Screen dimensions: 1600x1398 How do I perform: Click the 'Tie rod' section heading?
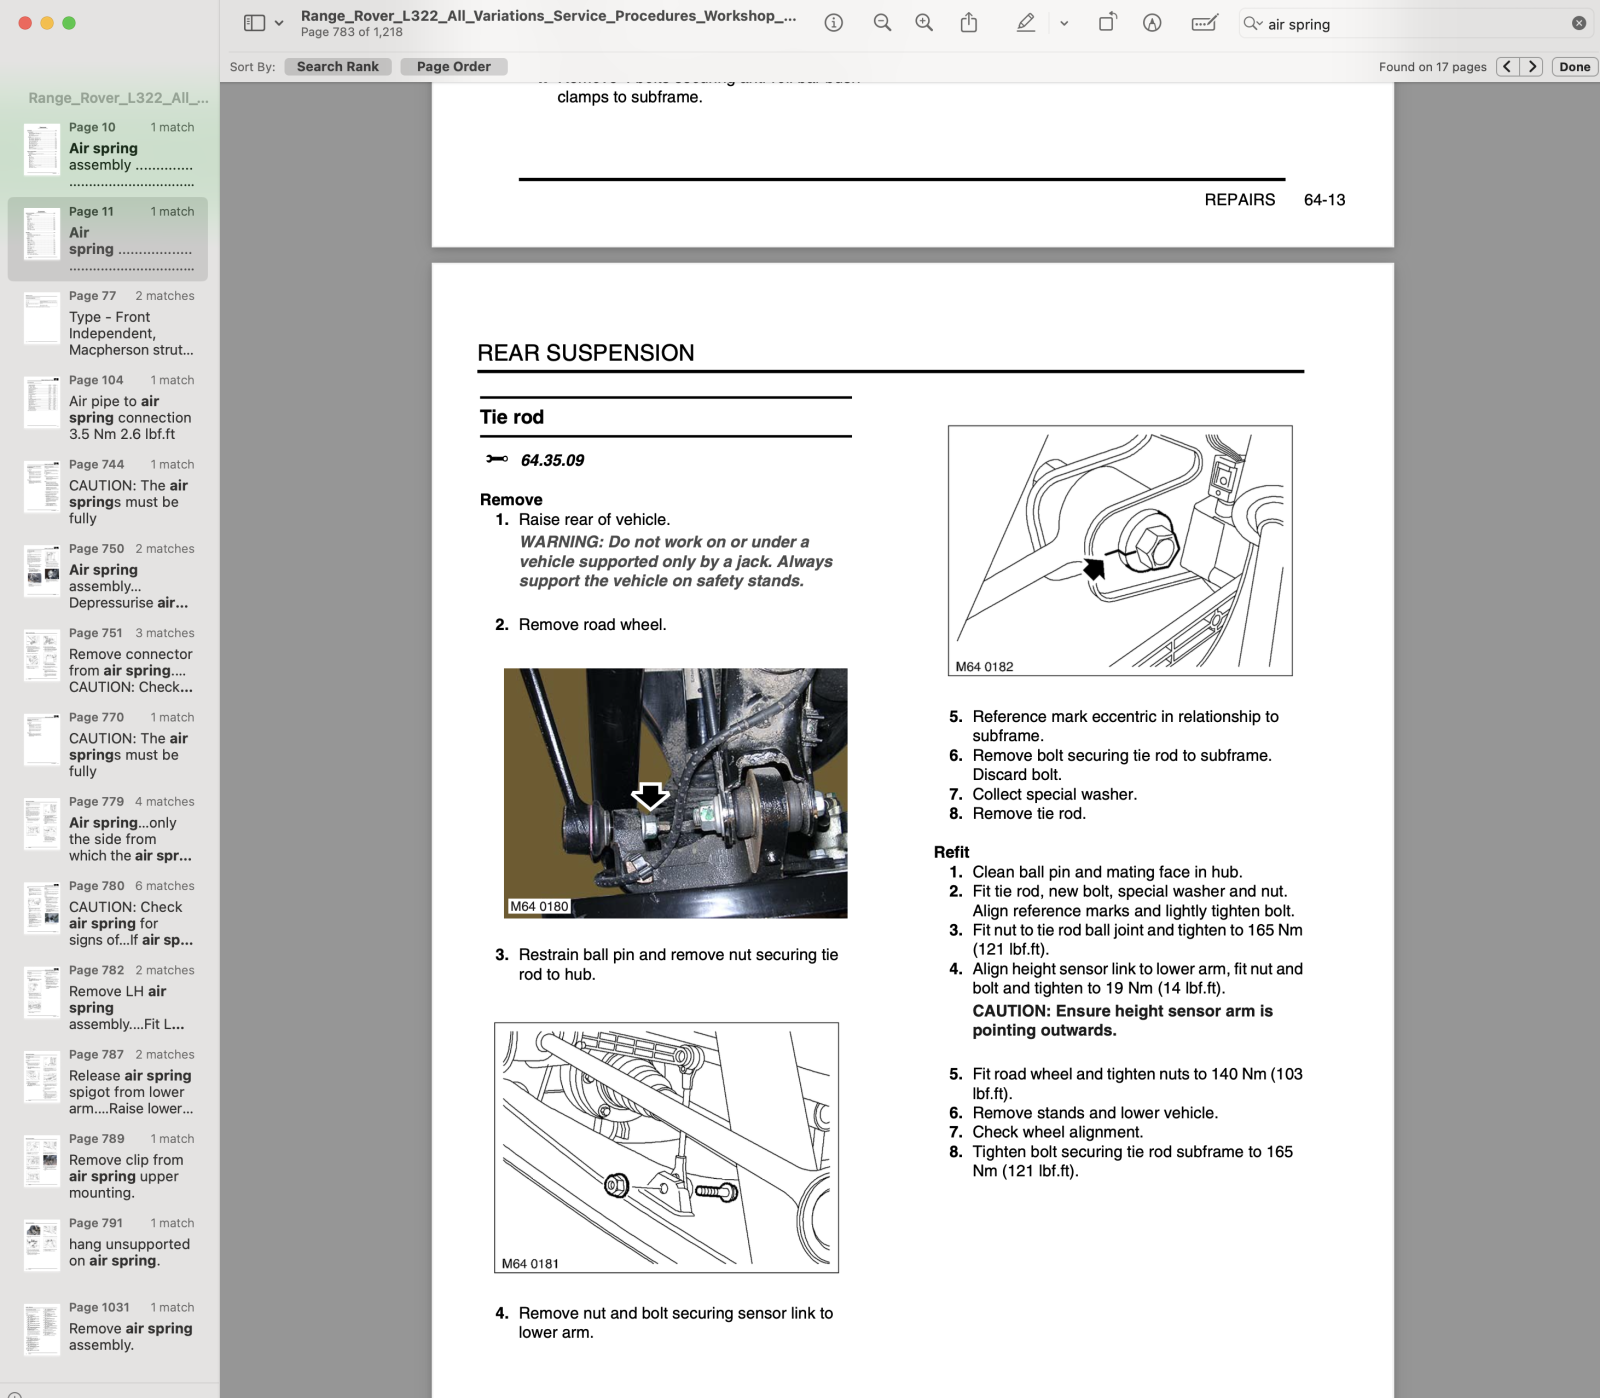click(511, 417)
